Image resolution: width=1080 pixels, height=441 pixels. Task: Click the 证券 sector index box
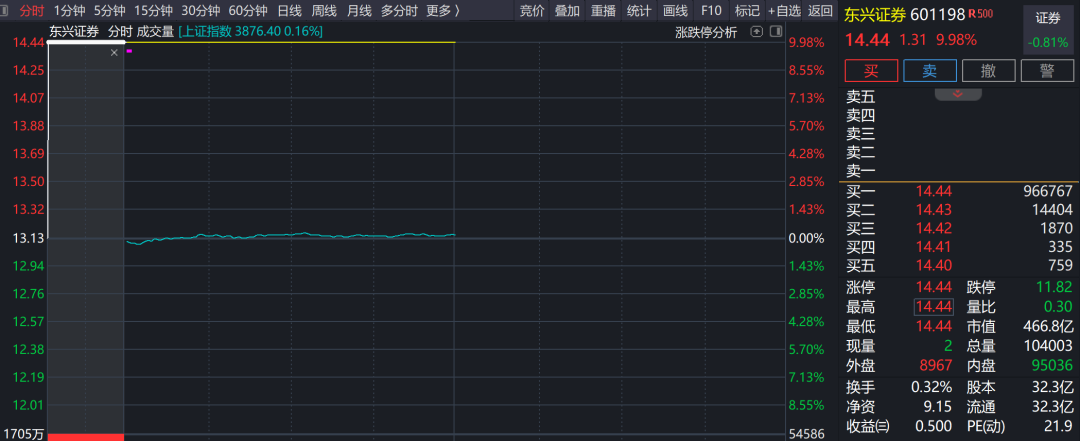pos(1047,30)
